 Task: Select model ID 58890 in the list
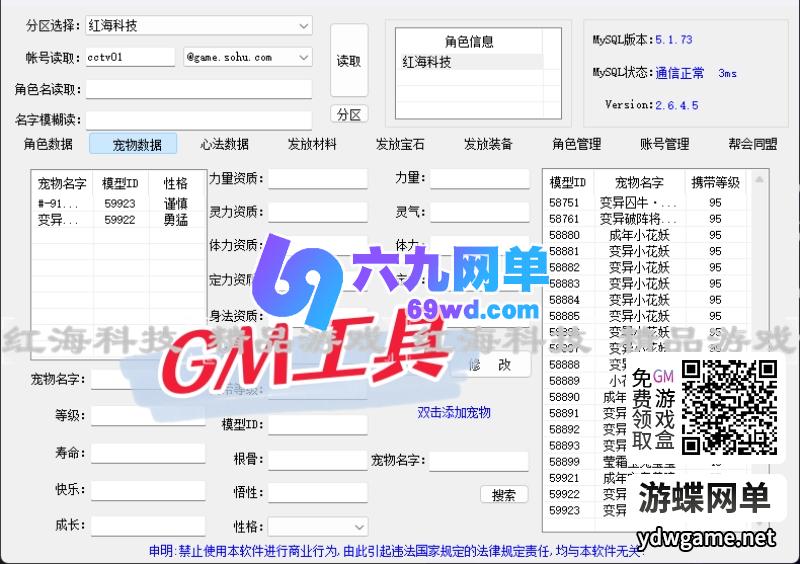click(564, 397)
